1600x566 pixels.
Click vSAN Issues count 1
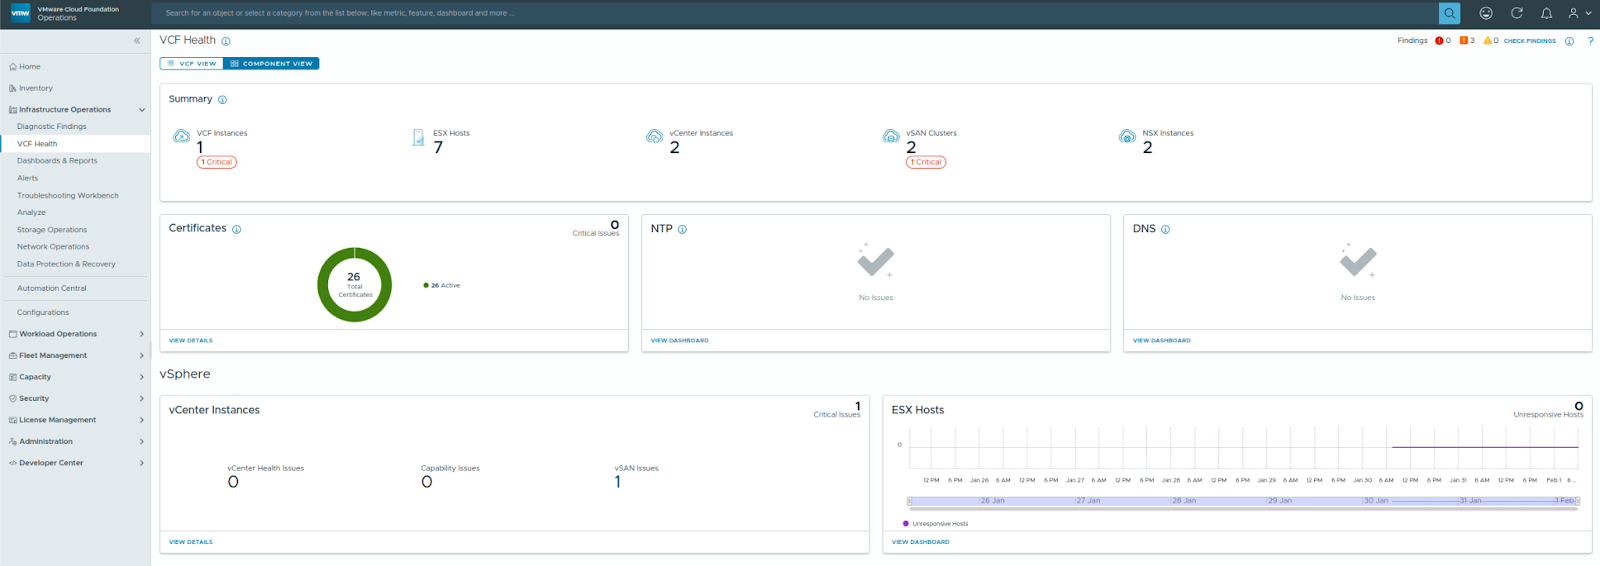point(618,482)
